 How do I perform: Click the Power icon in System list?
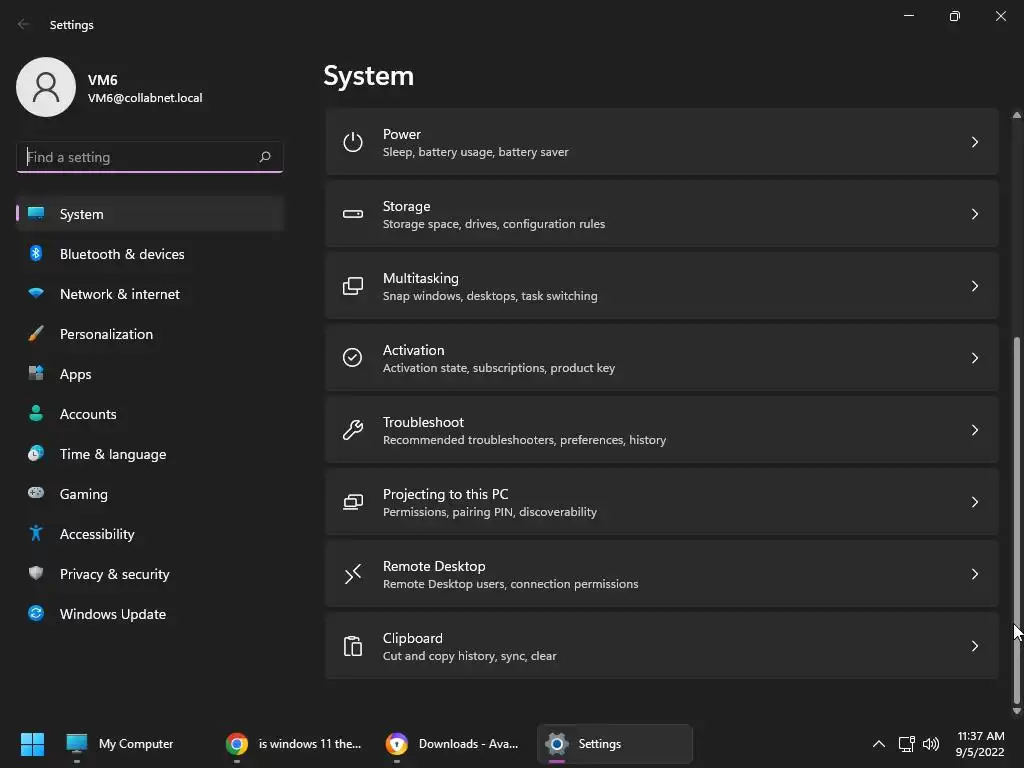[353, 142]
